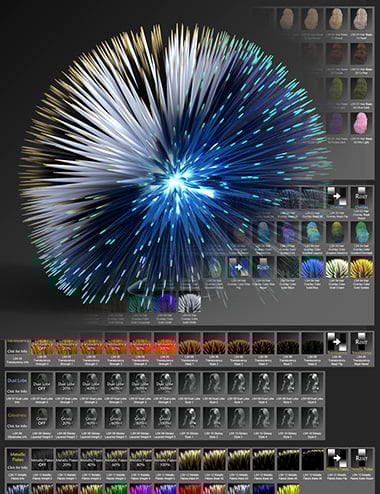Switch Metallic Flakes to OFF preset
Viewport: 380px width, 494px height.
point(42,460)
